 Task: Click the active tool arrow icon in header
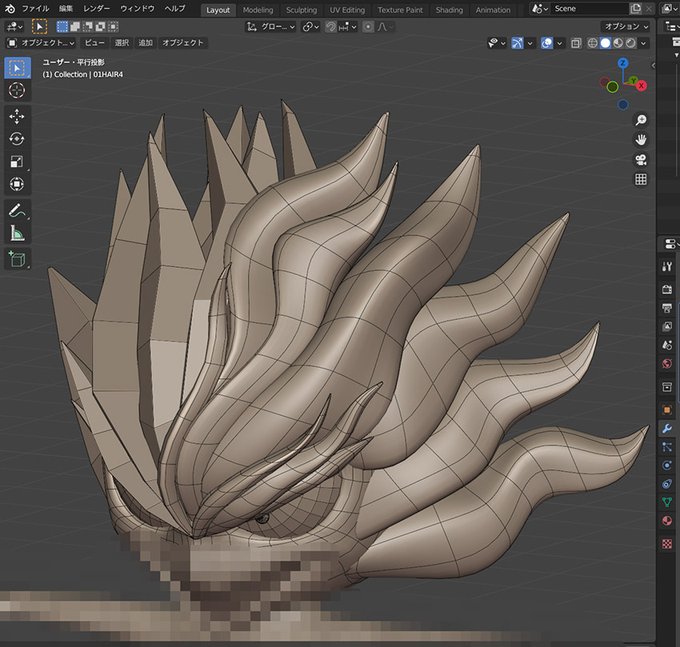[39, 27]
